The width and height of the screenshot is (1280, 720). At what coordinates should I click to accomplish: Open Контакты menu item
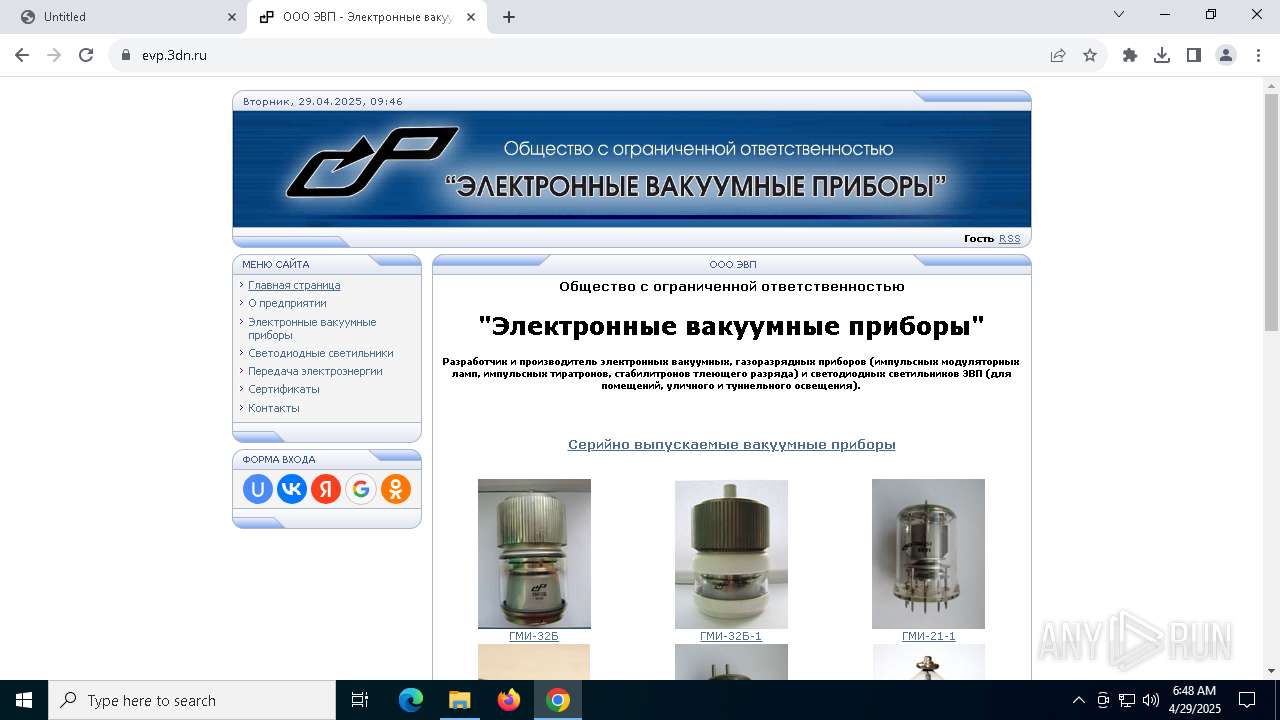coord(274,408)
